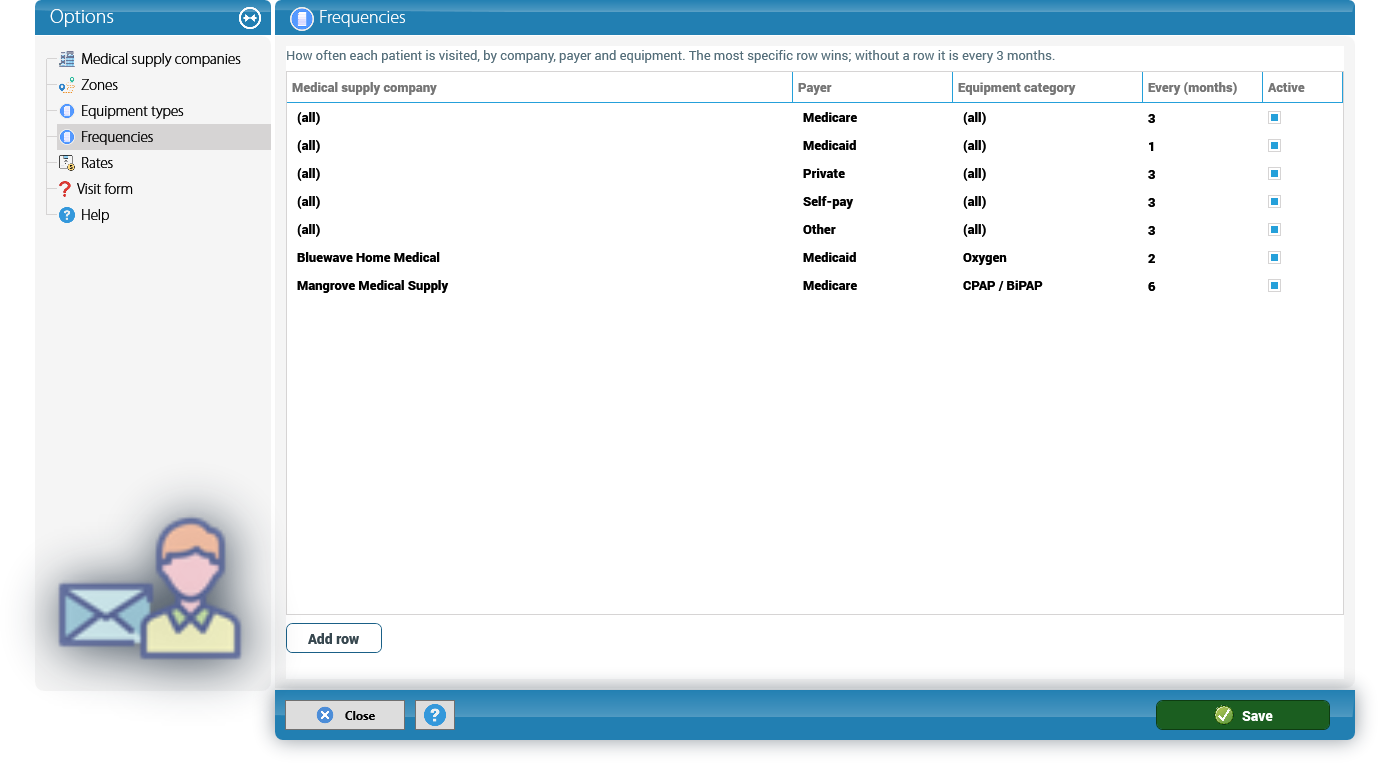Click the Equipment types icon in sidebar

(x=67, y=111)
